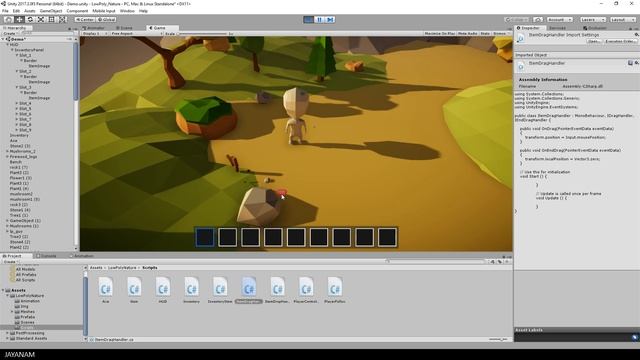Expand the PostProcessing folder
The width and height of the screenshot is (640, 360).
[x=7, y=333]
